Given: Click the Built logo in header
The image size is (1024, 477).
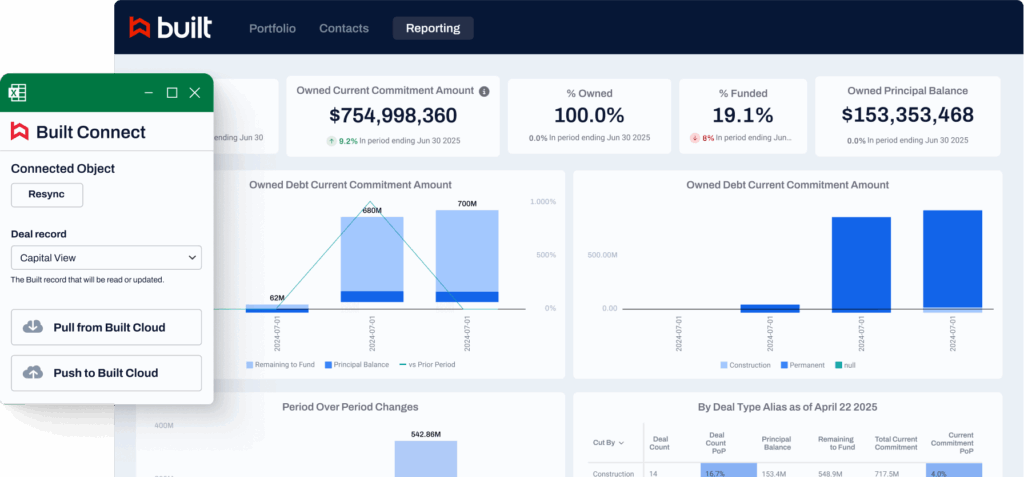Looking at the screenshot, I should 170,28.
